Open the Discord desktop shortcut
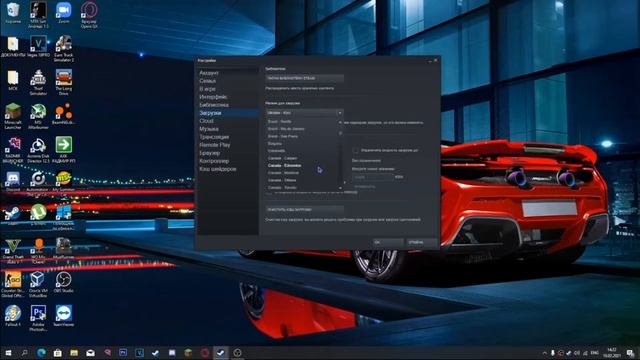The width and height of the screenshot is (640, 360). (13, 181)
